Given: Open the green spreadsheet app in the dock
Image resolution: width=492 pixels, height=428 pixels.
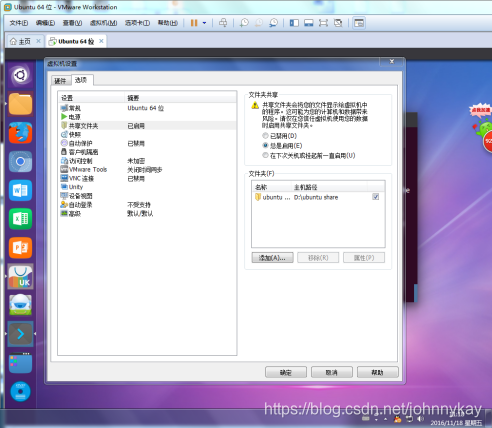Looking at the screenshot, I should point(21,219).
